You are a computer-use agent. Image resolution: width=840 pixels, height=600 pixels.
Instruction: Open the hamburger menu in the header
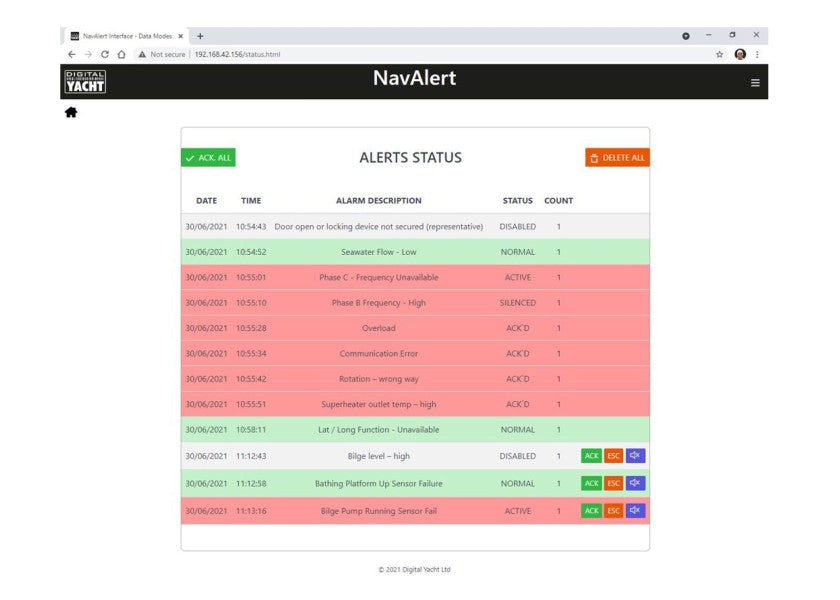(755, 83)
